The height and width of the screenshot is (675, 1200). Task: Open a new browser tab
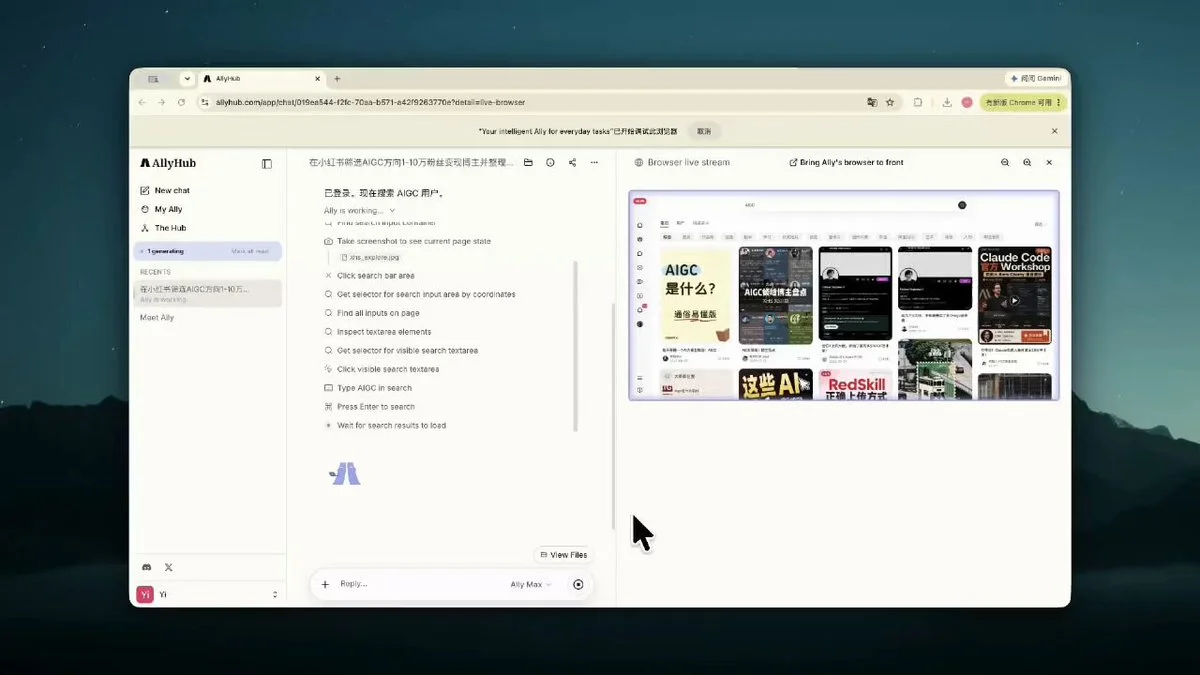tap(337, 78)
